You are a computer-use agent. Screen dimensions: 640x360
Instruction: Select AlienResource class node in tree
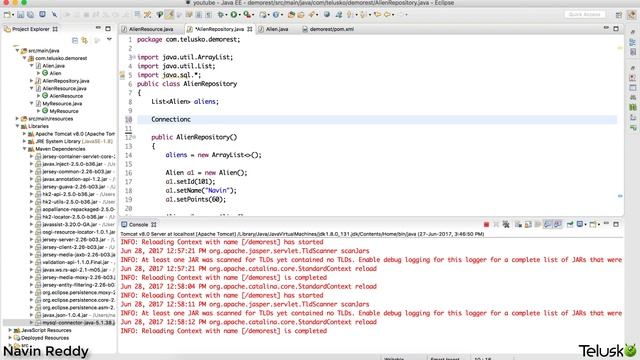coord(66,96)
